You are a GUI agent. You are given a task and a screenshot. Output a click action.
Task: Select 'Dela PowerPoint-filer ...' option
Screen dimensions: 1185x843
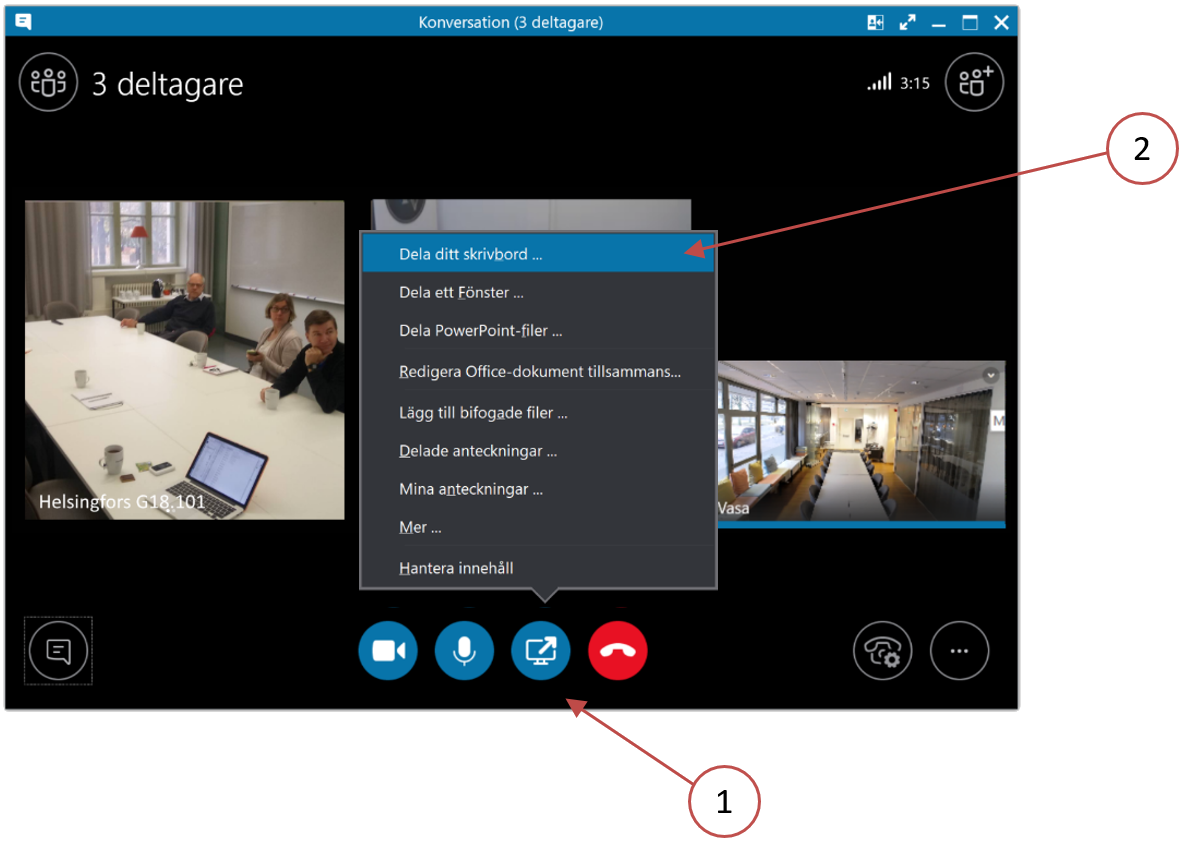(480, 331)
